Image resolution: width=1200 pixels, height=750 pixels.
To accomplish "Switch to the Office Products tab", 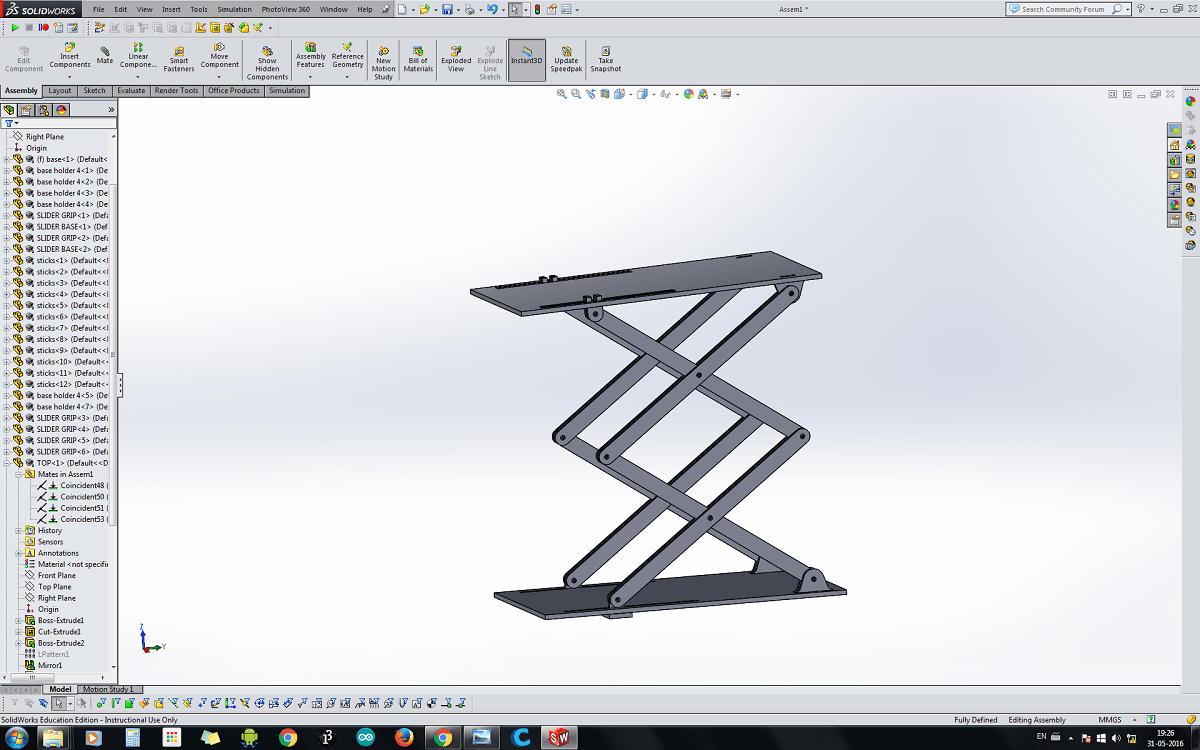I will pos(234,90).
